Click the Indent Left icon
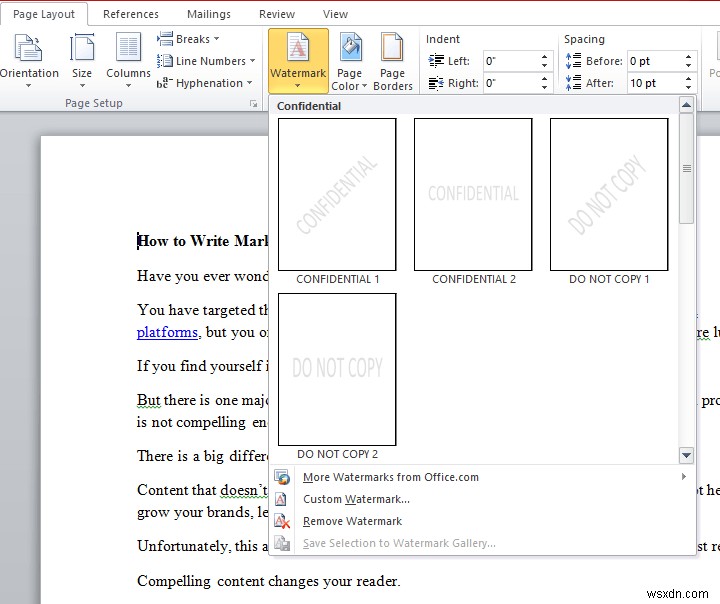 pyautogui.click(x=436, y=61)
